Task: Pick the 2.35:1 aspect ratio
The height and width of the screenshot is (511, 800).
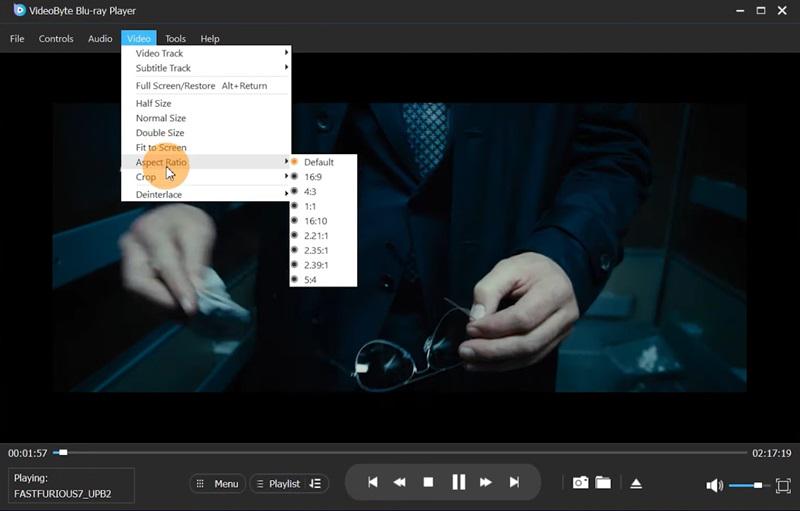Action: point(323,250)
